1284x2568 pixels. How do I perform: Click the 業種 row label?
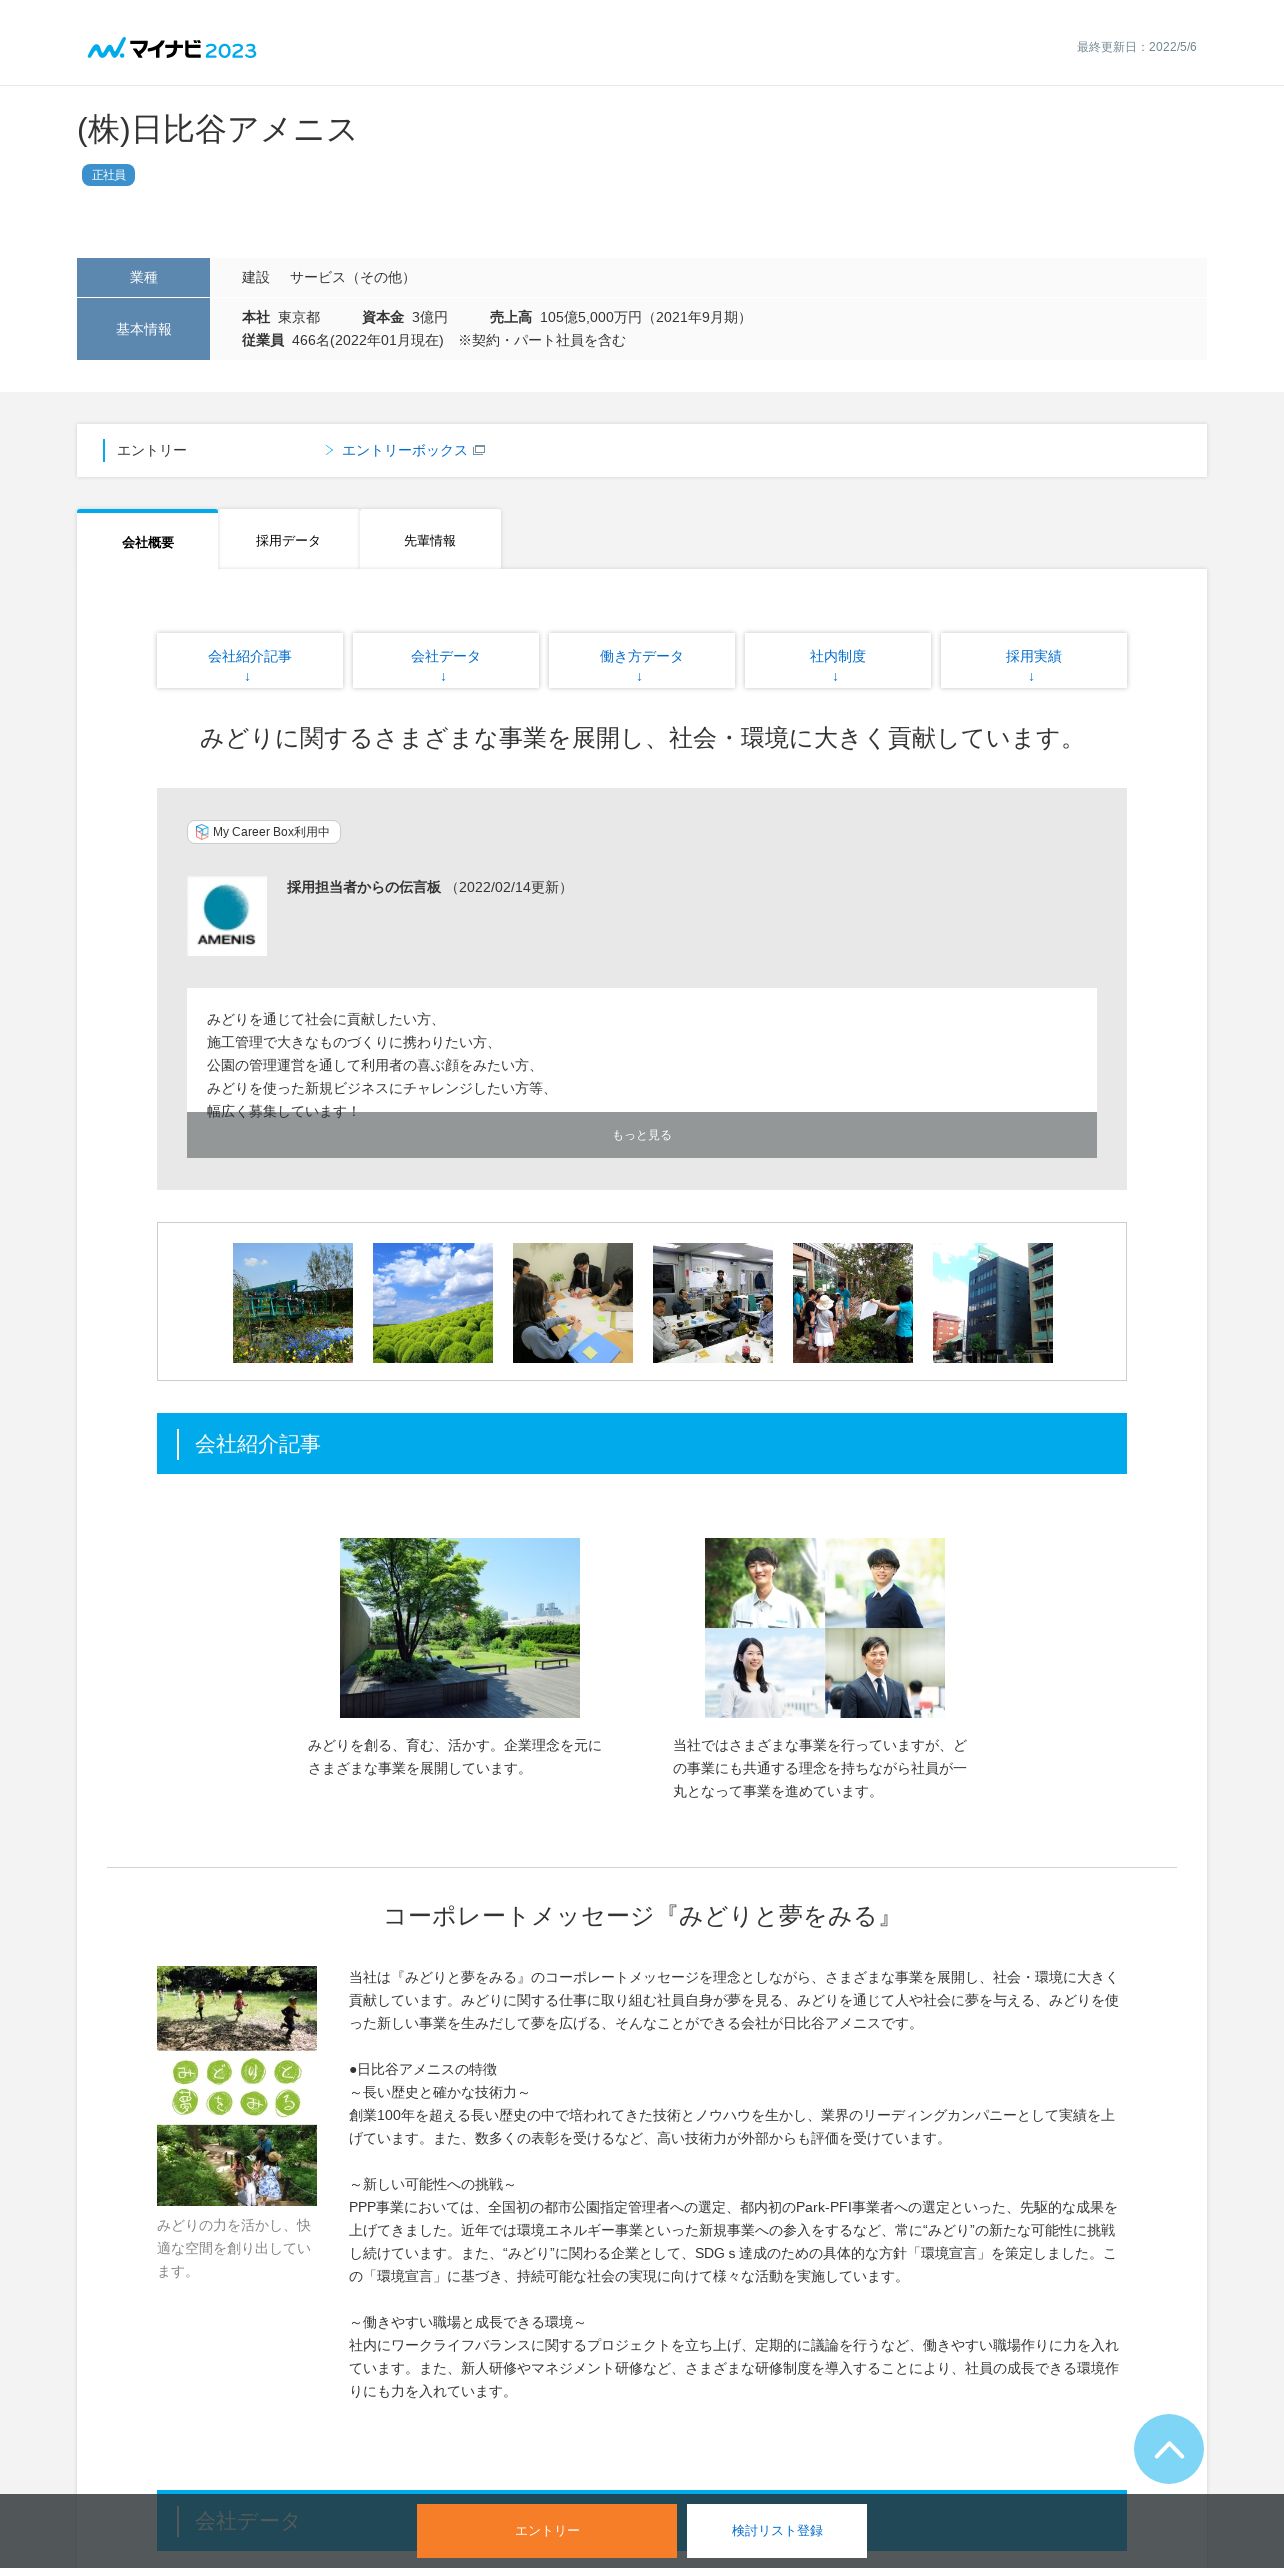click(143, 277)
